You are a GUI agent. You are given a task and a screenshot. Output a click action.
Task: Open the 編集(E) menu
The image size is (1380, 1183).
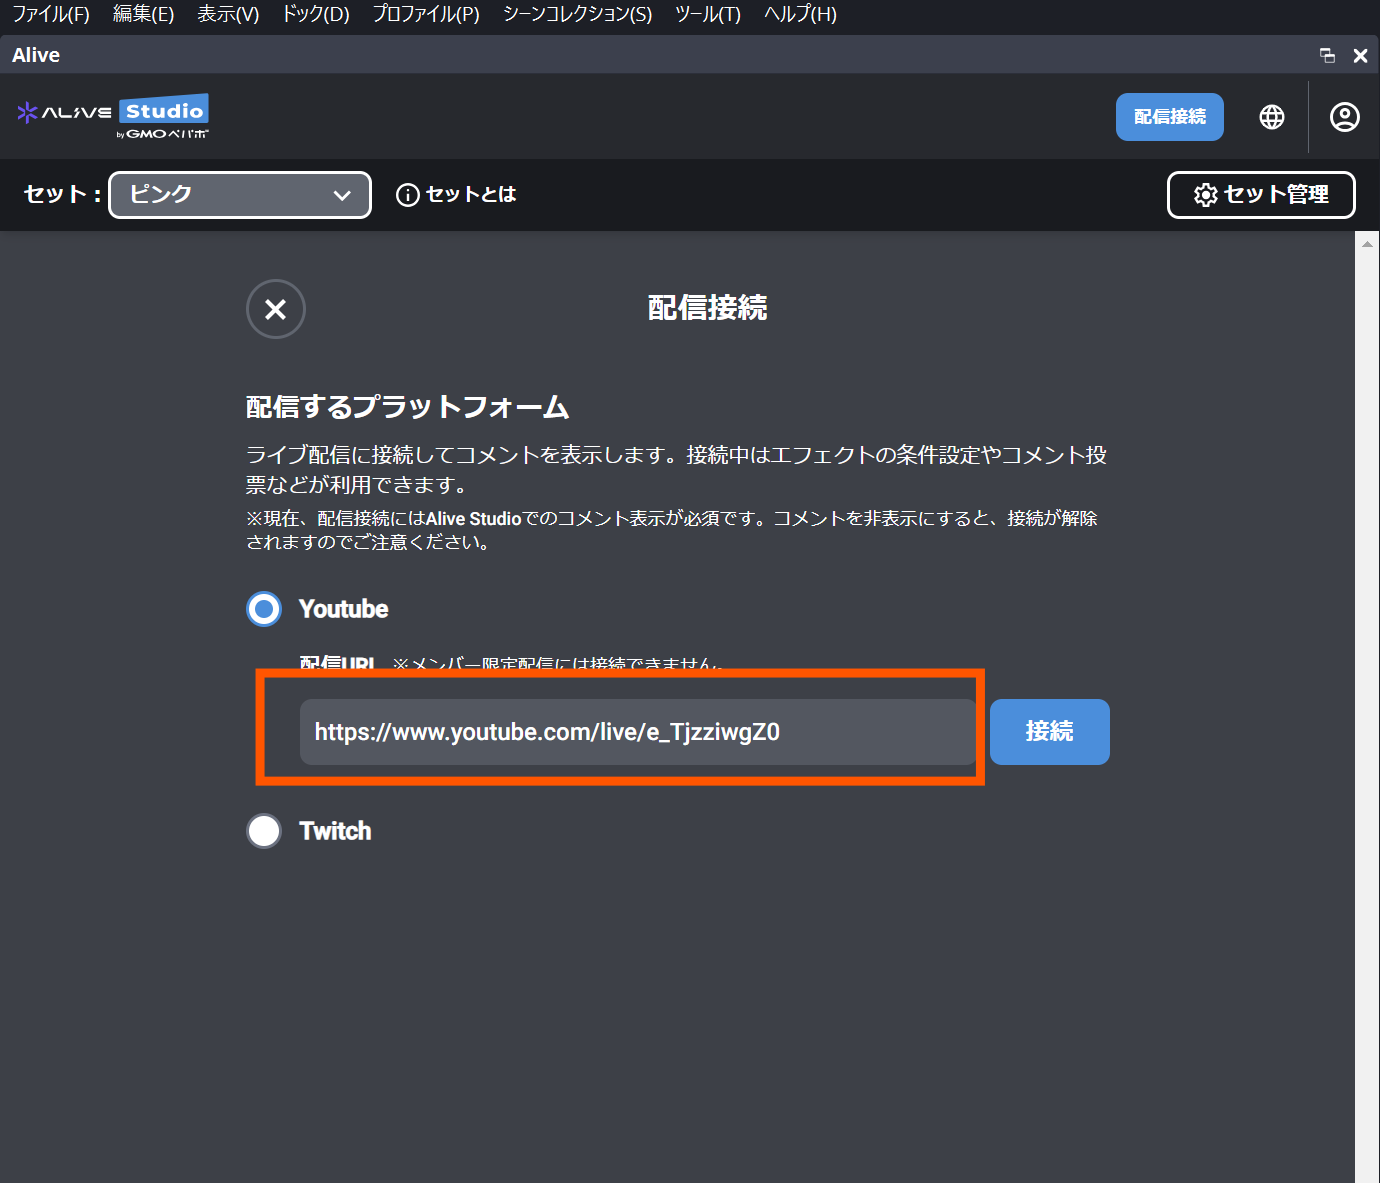point(143,14)
